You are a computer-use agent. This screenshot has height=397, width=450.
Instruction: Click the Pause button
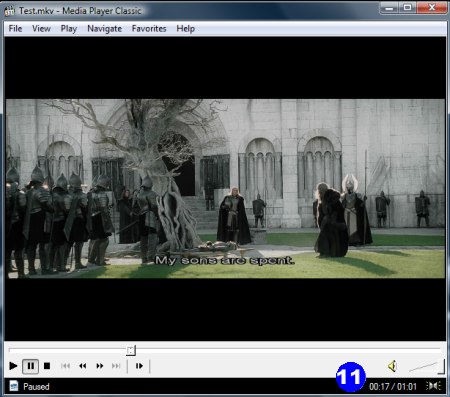click(30, 366)
